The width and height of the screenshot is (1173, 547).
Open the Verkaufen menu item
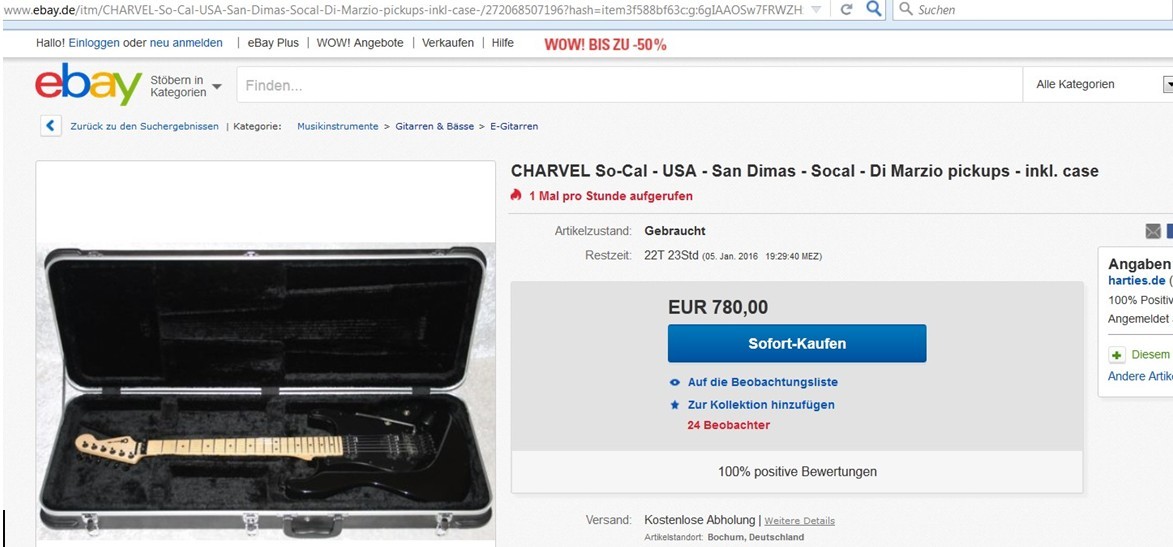click(x=447, y=43)
